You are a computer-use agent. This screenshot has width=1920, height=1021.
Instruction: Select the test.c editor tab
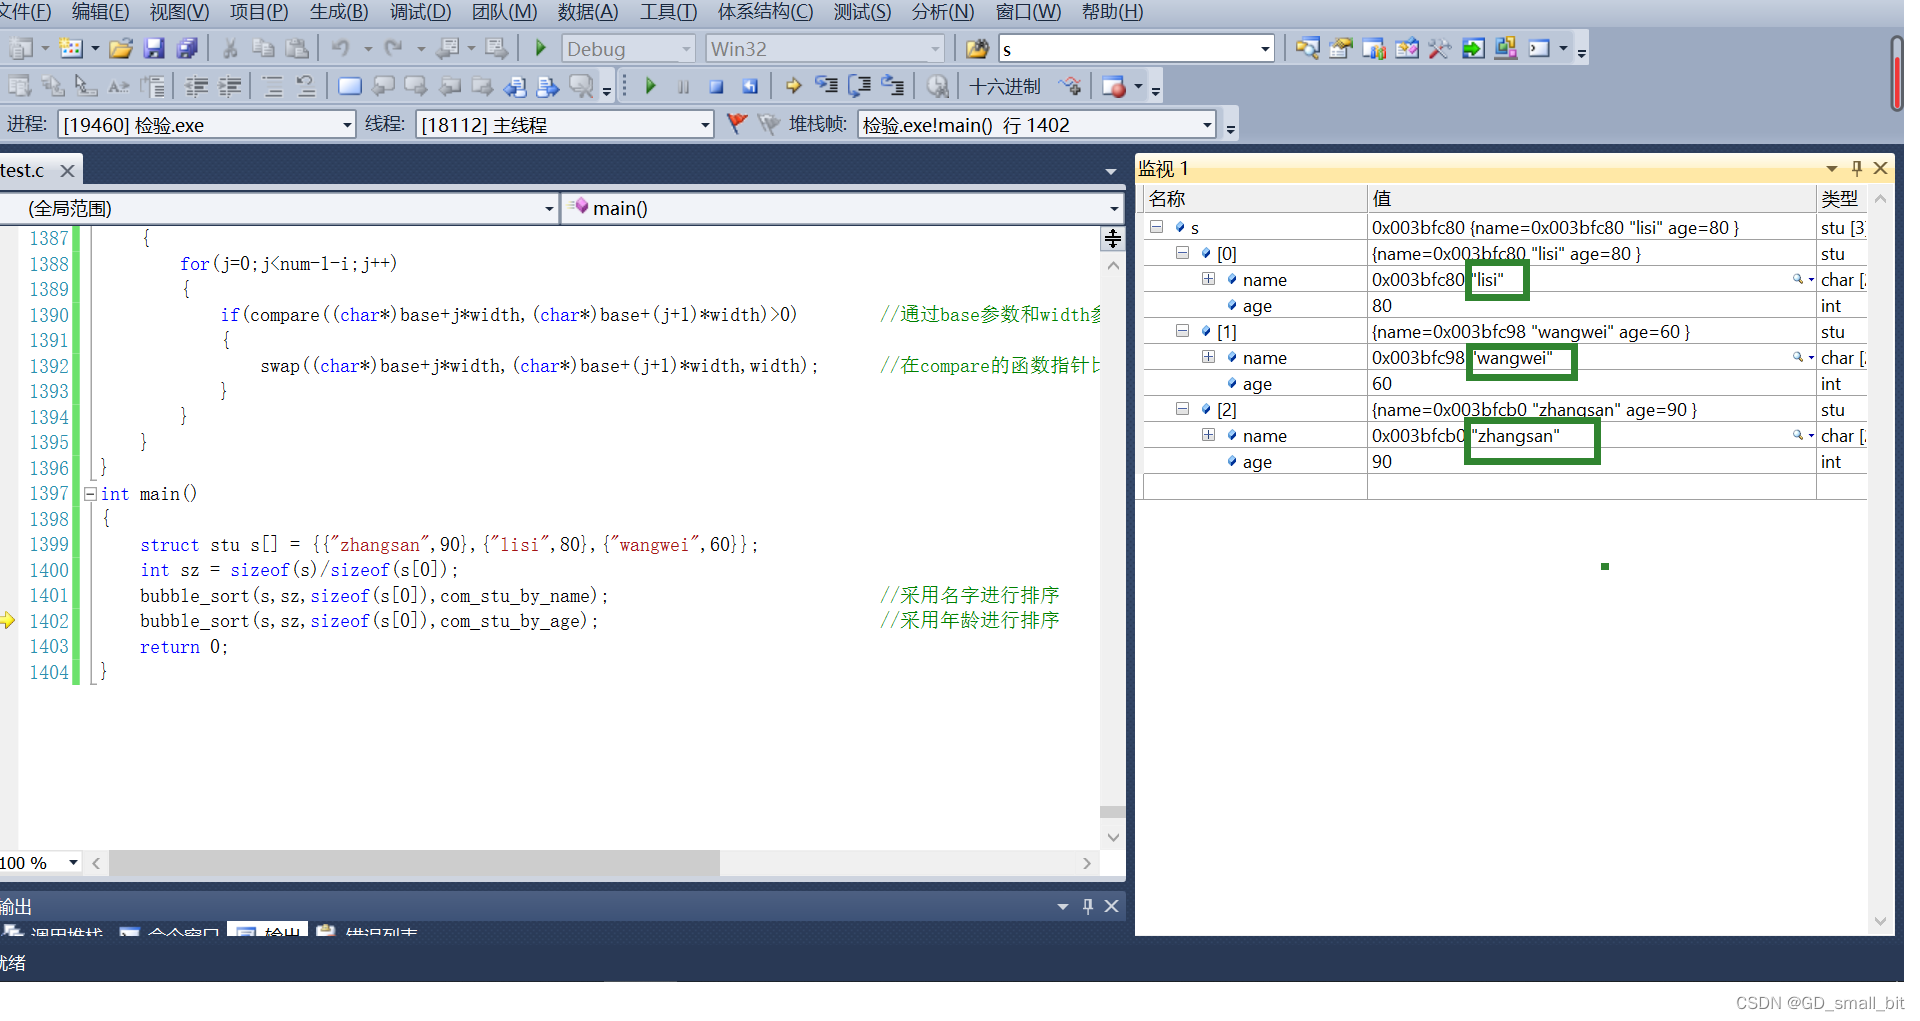coord(24,170)
